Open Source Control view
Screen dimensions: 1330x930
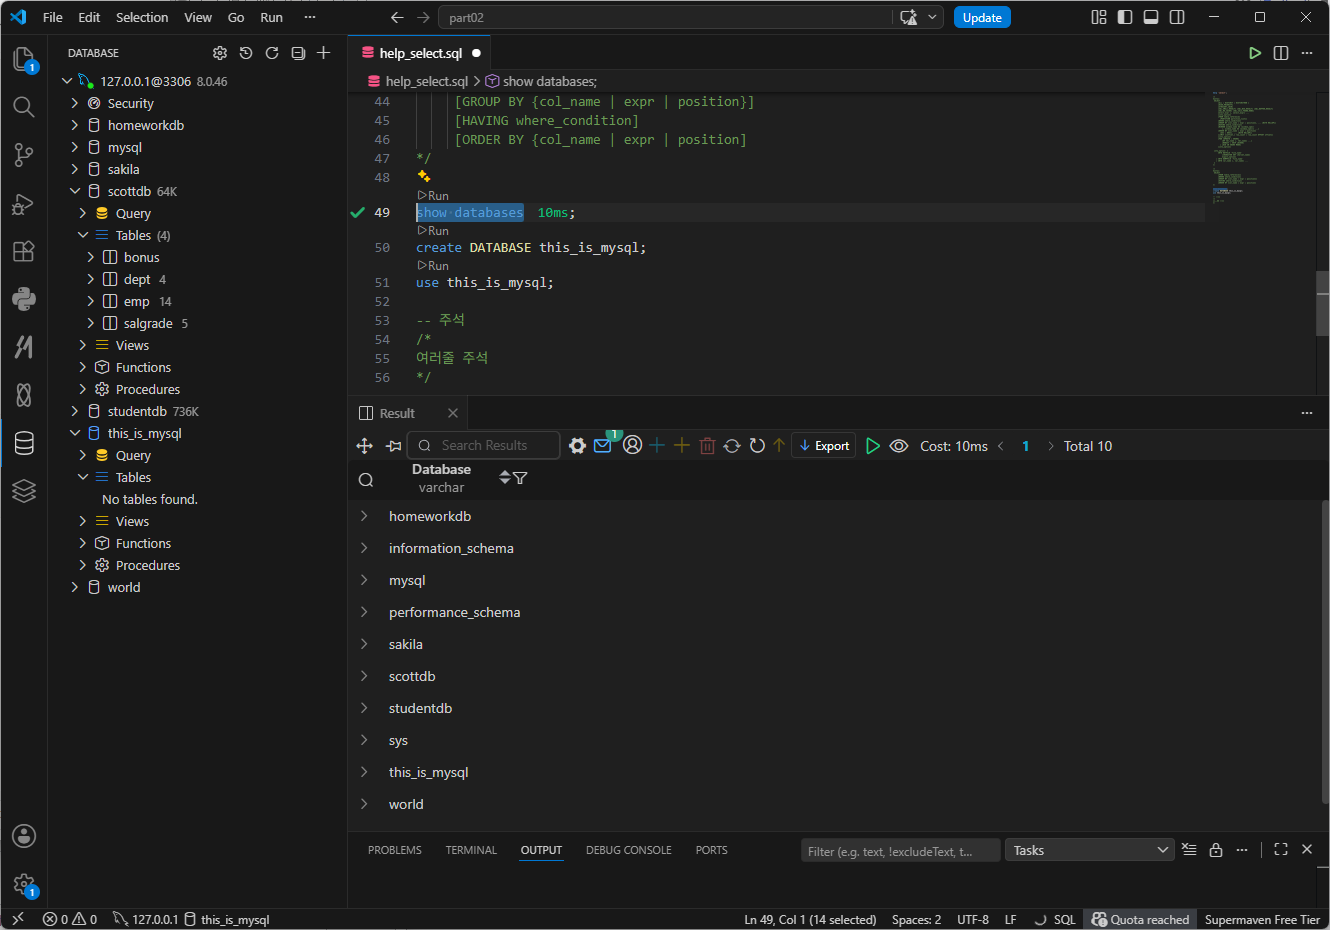[x=24, y=155]
